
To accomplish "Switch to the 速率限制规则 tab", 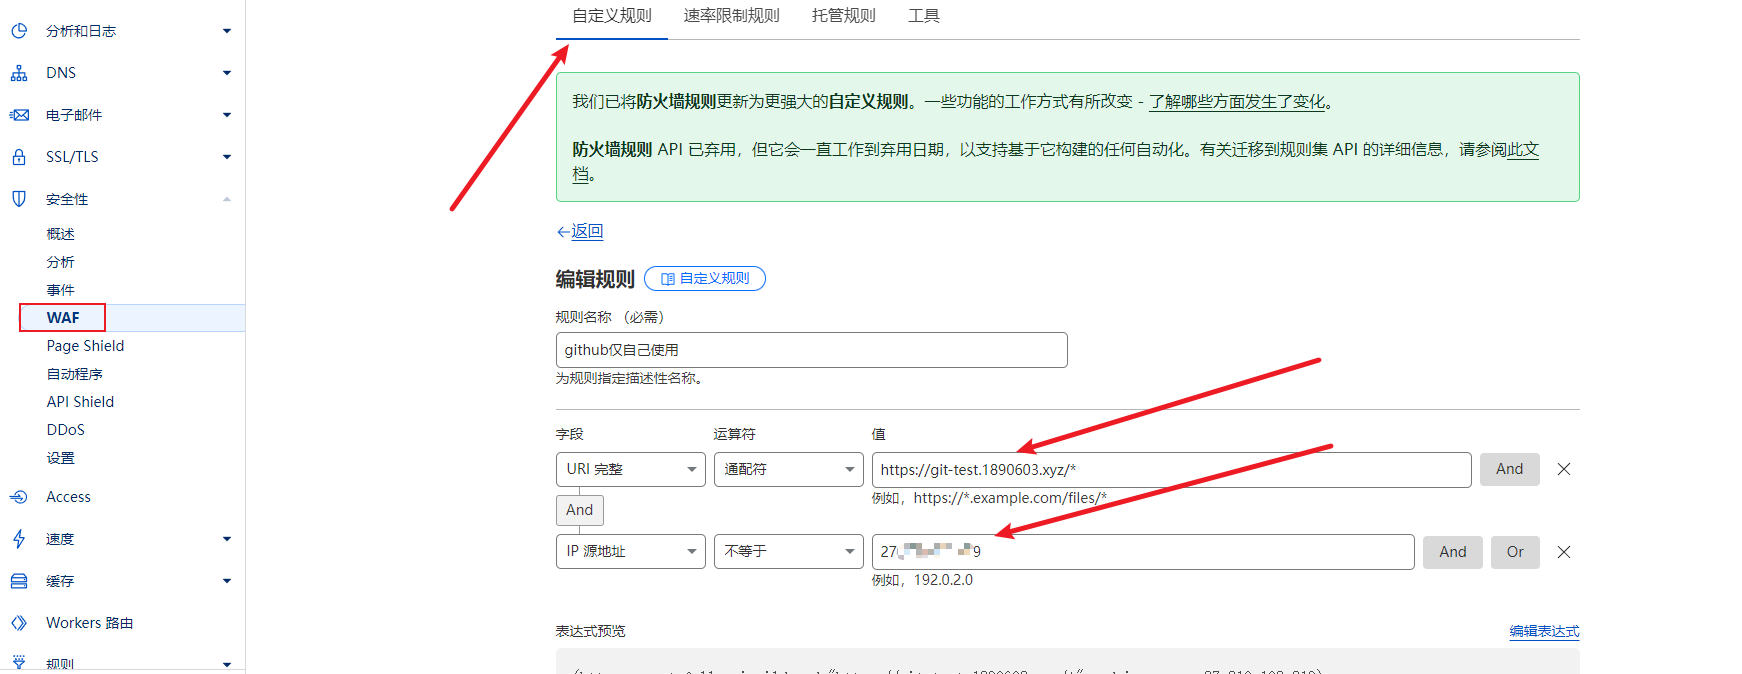I will pos(731,16).
